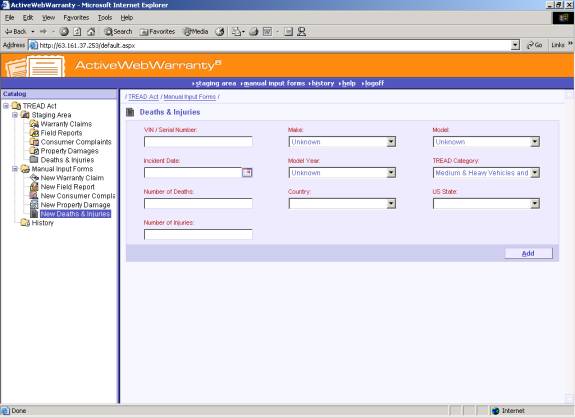Screen dimensions: 575x418
Task: Click the New Warranty Claim icon
Action: 34,178
